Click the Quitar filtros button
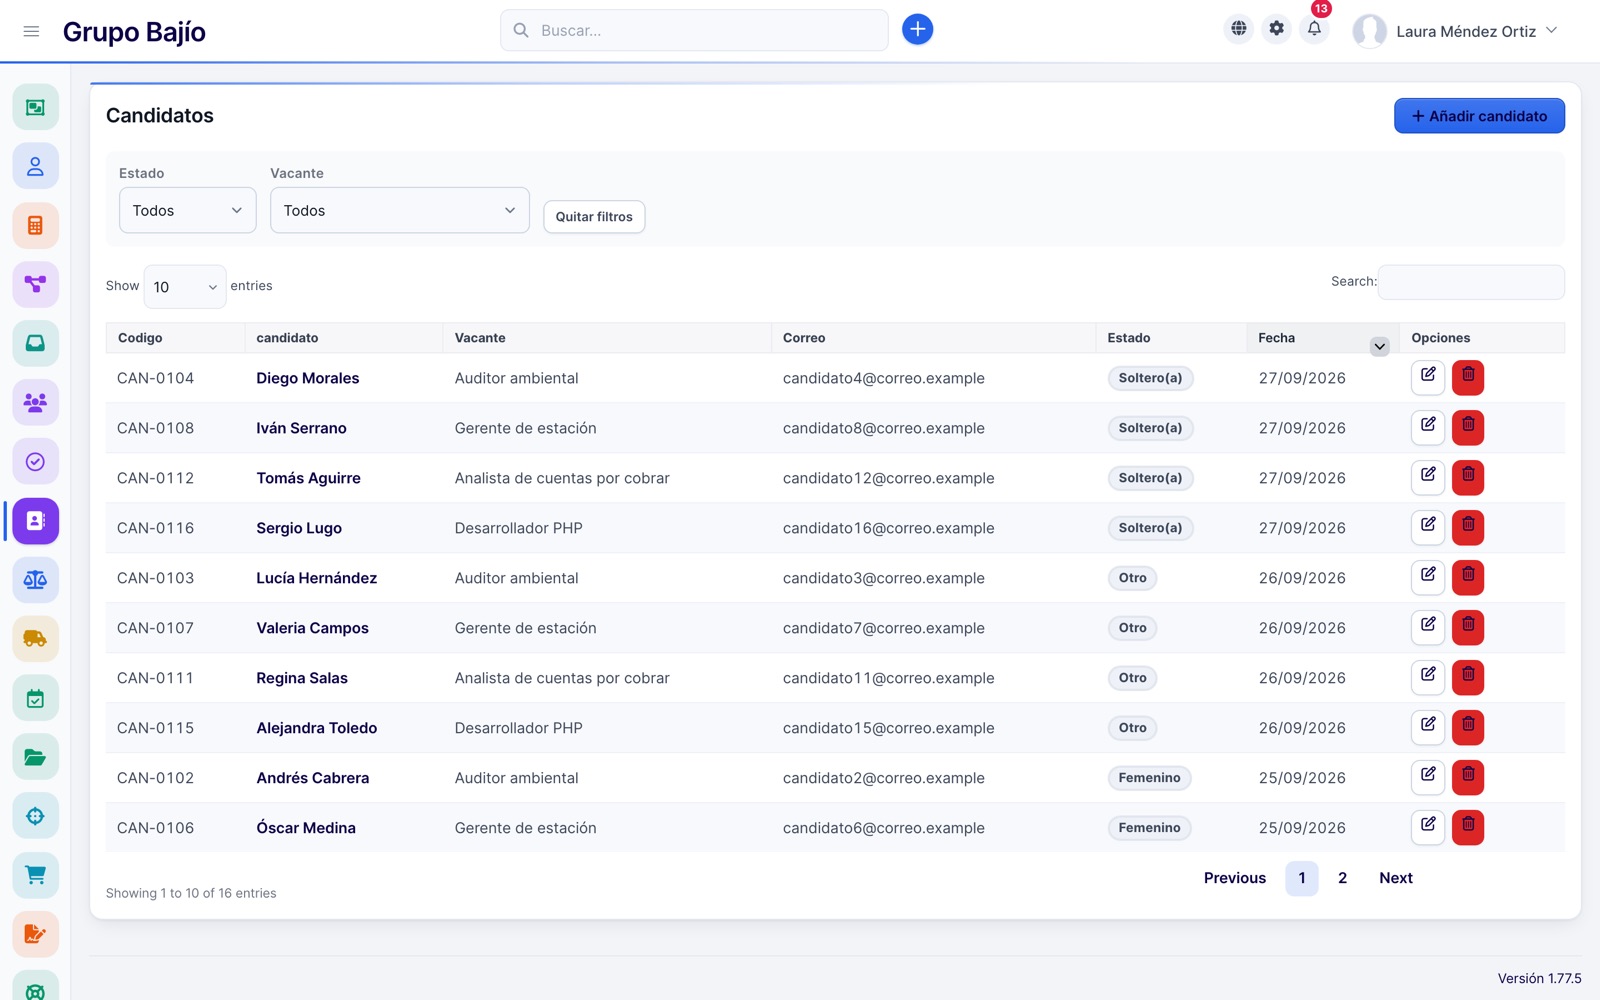Viewport: 1600px width, 1000px height. [x=594, y=217]
